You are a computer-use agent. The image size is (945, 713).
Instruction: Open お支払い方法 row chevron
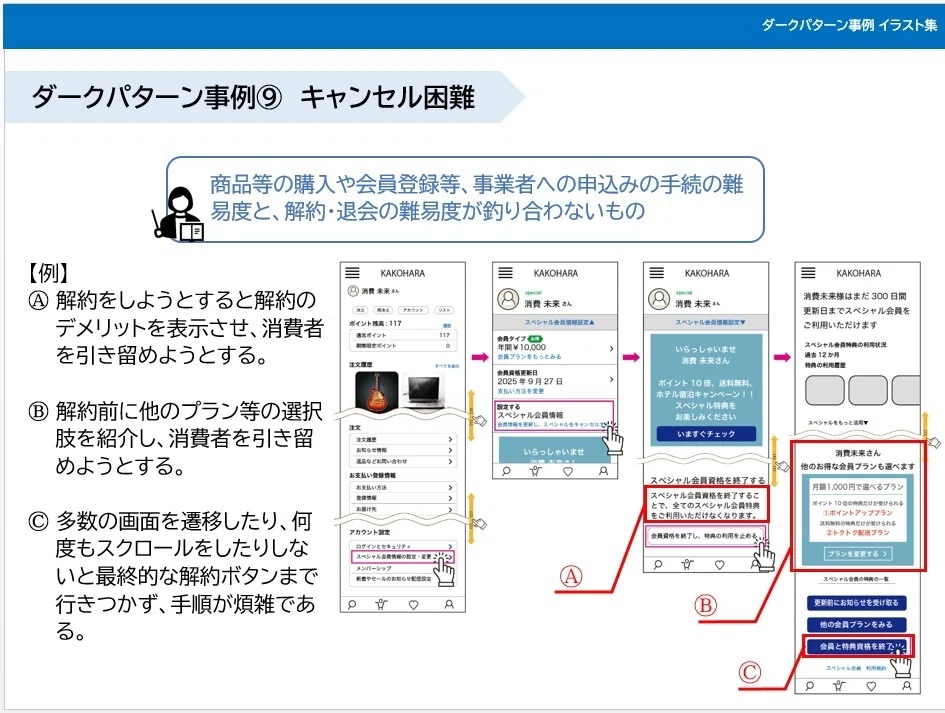450,487
